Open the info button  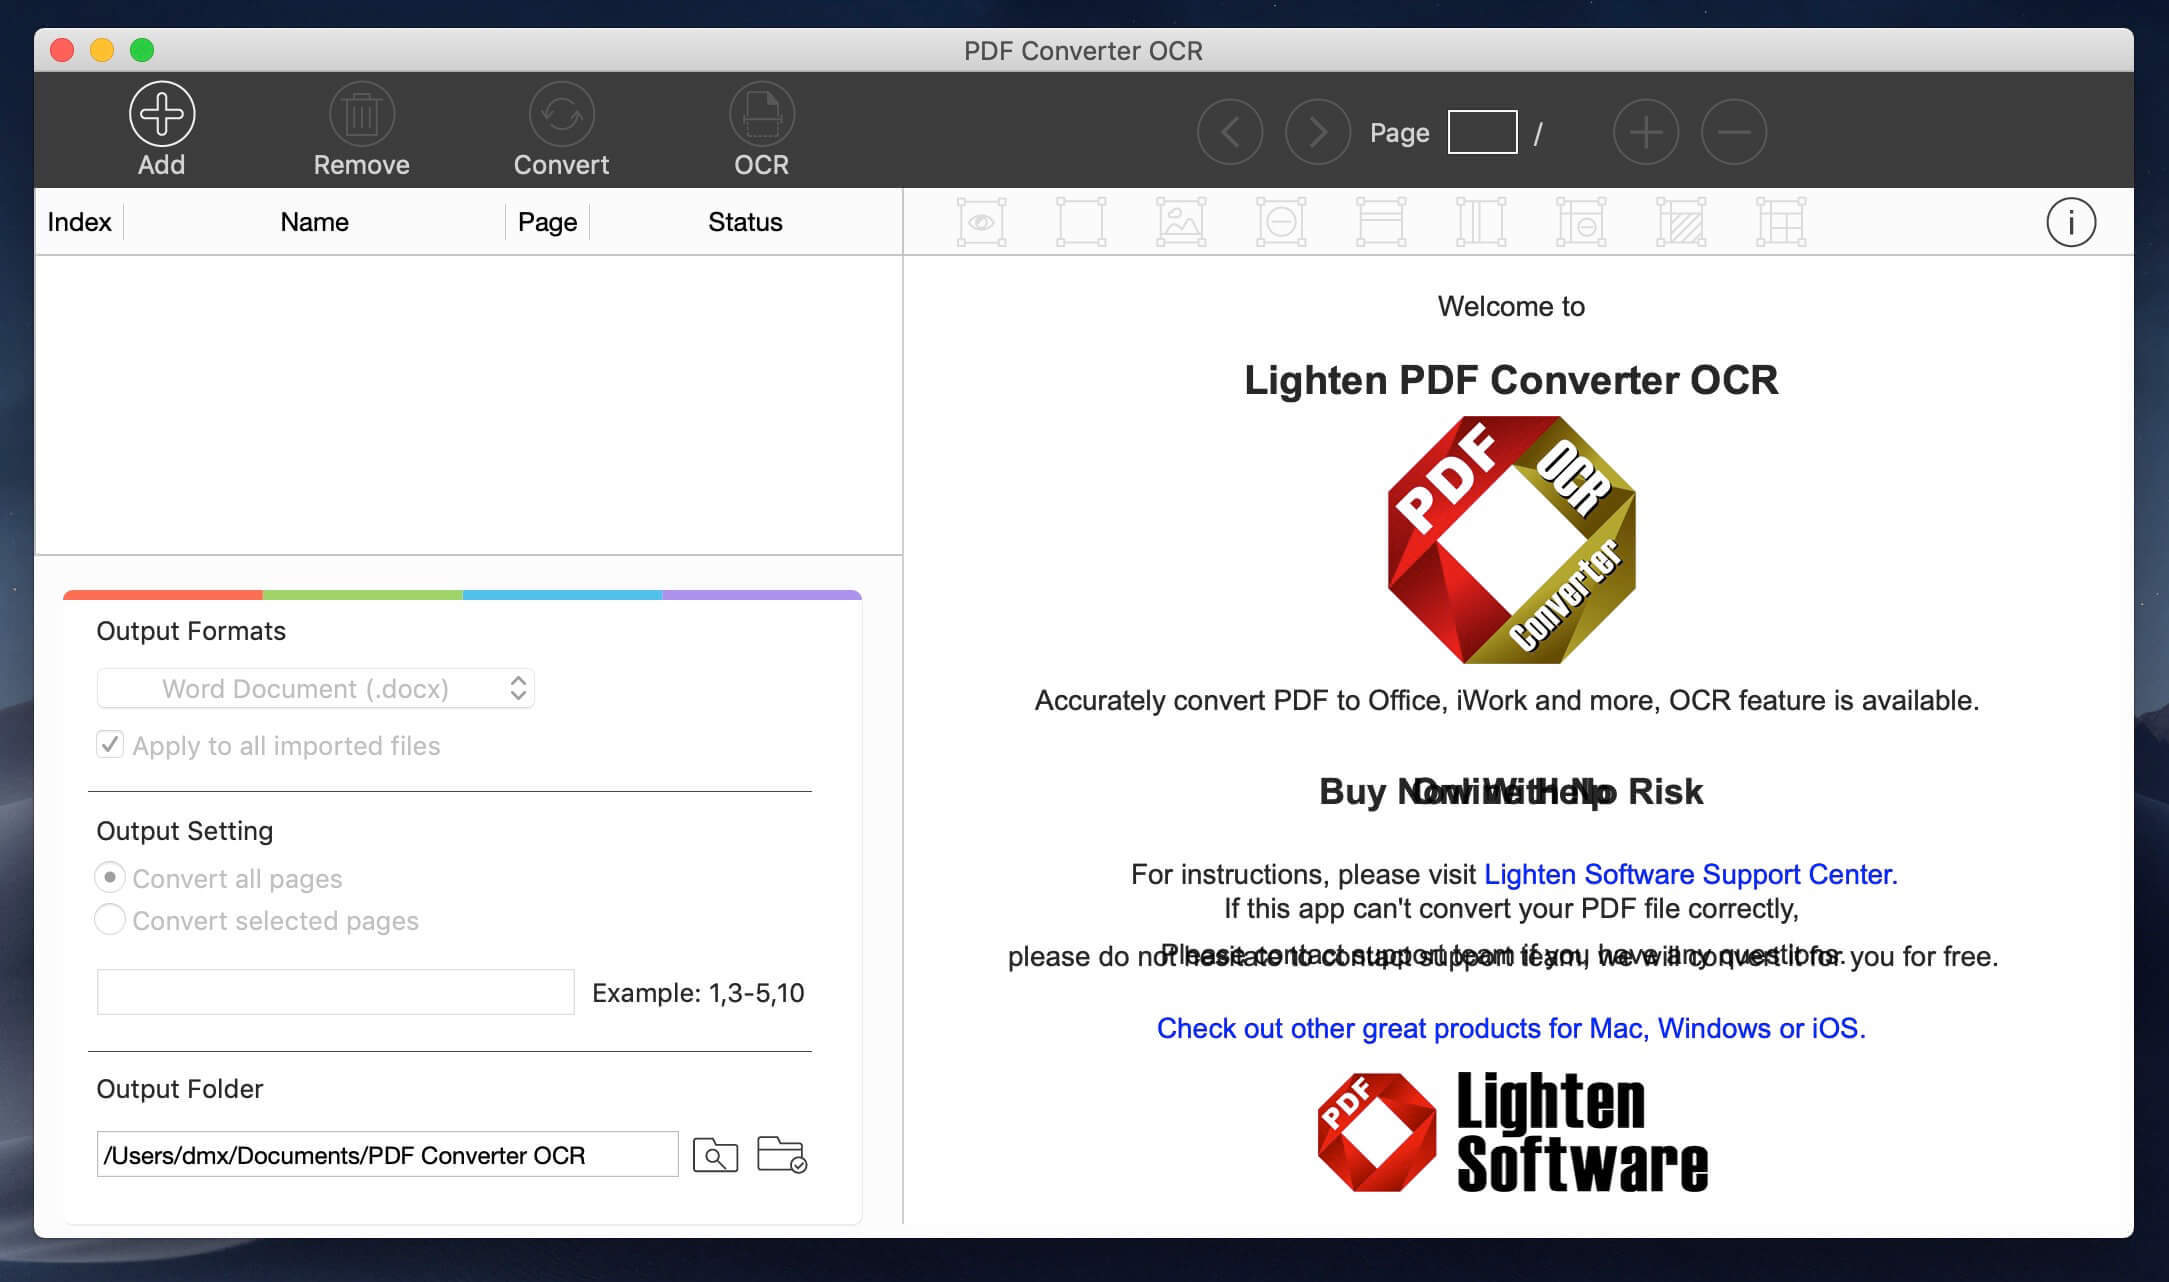tap(2071, 222)
